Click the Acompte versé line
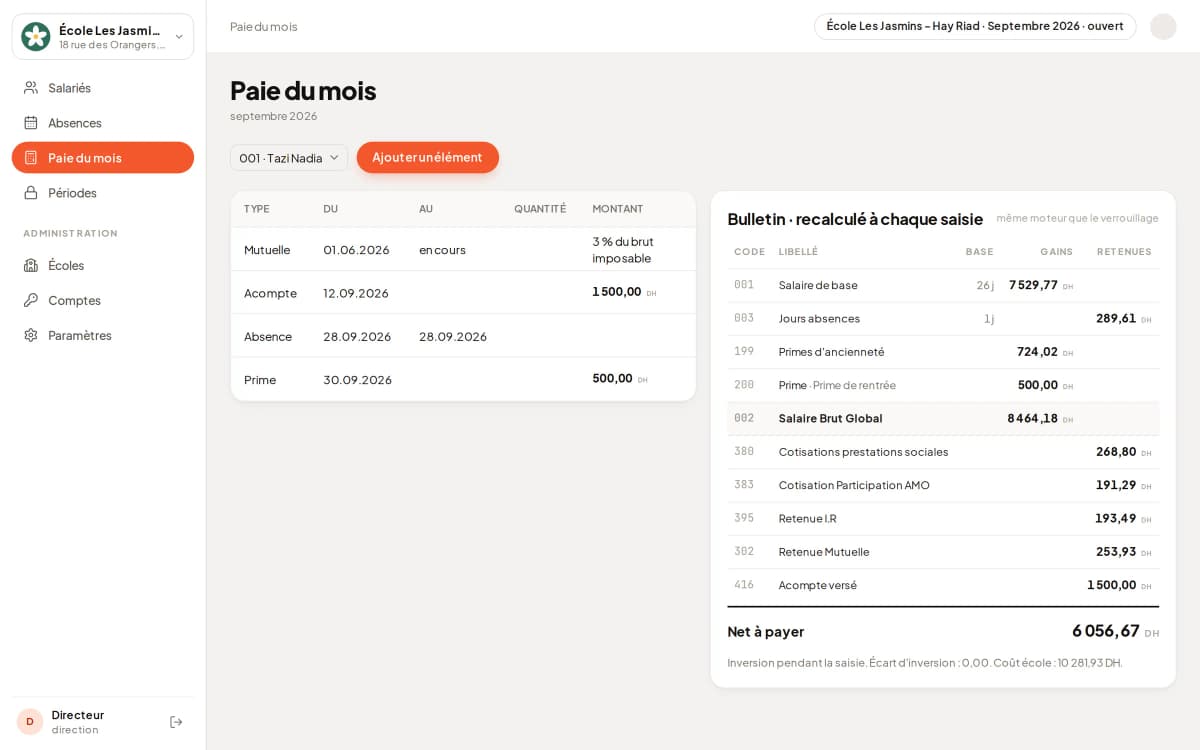Viewport: 1200px width, 750px height. [x=943, y=585]
